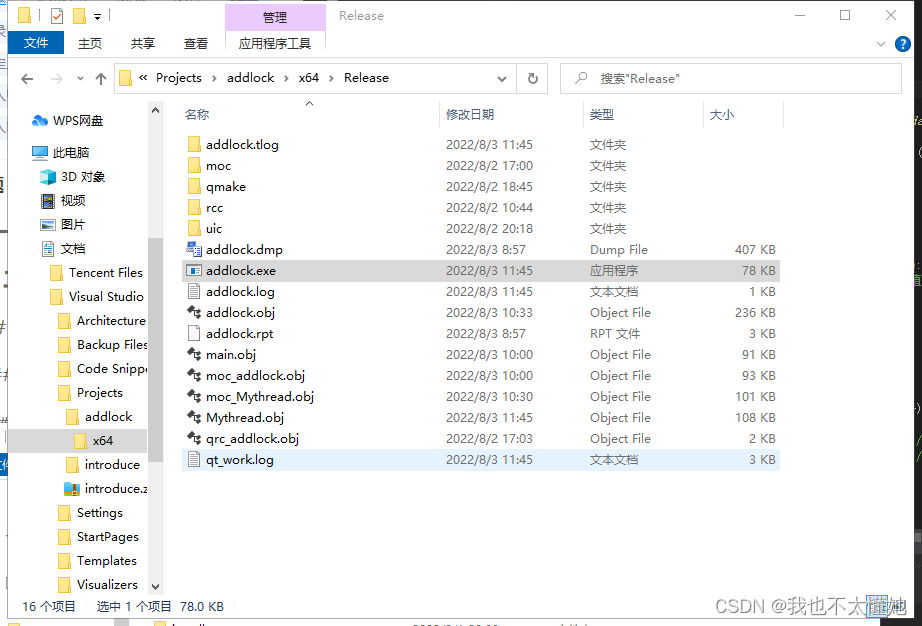The image size is (922, 626).
Task: Click addlock in the address breadcrumb
Action: coord(250,78)
